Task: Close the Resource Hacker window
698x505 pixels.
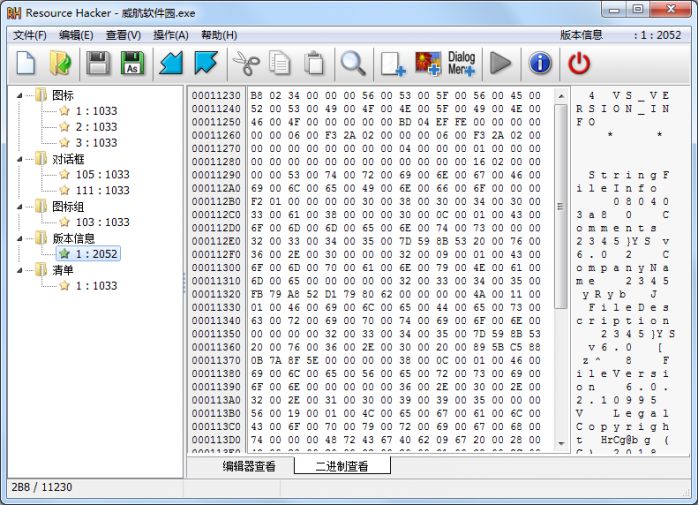Action: click(x=671, y=9)
